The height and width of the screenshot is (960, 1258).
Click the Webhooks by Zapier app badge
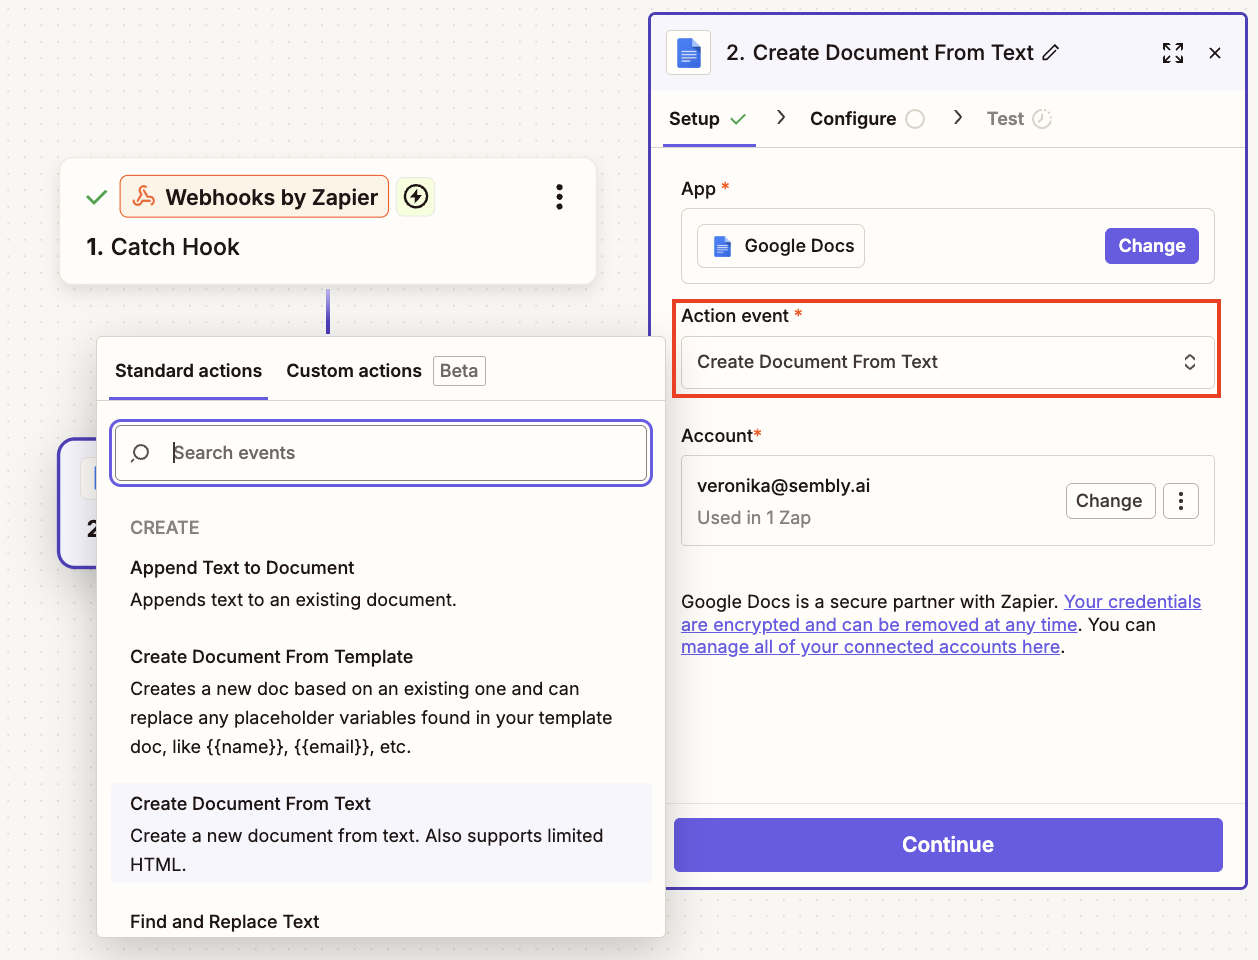(x=254, y=197)
